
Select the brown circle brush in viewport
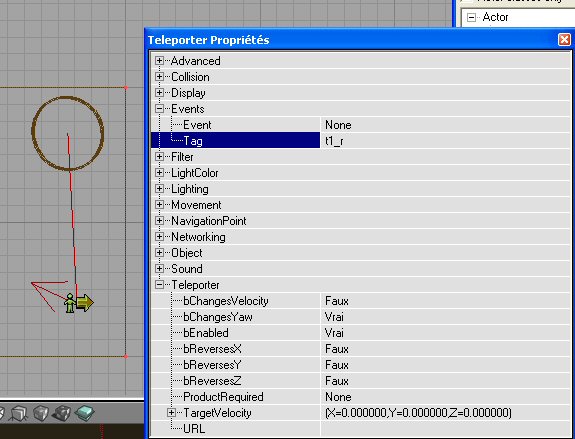coord(67,133)
